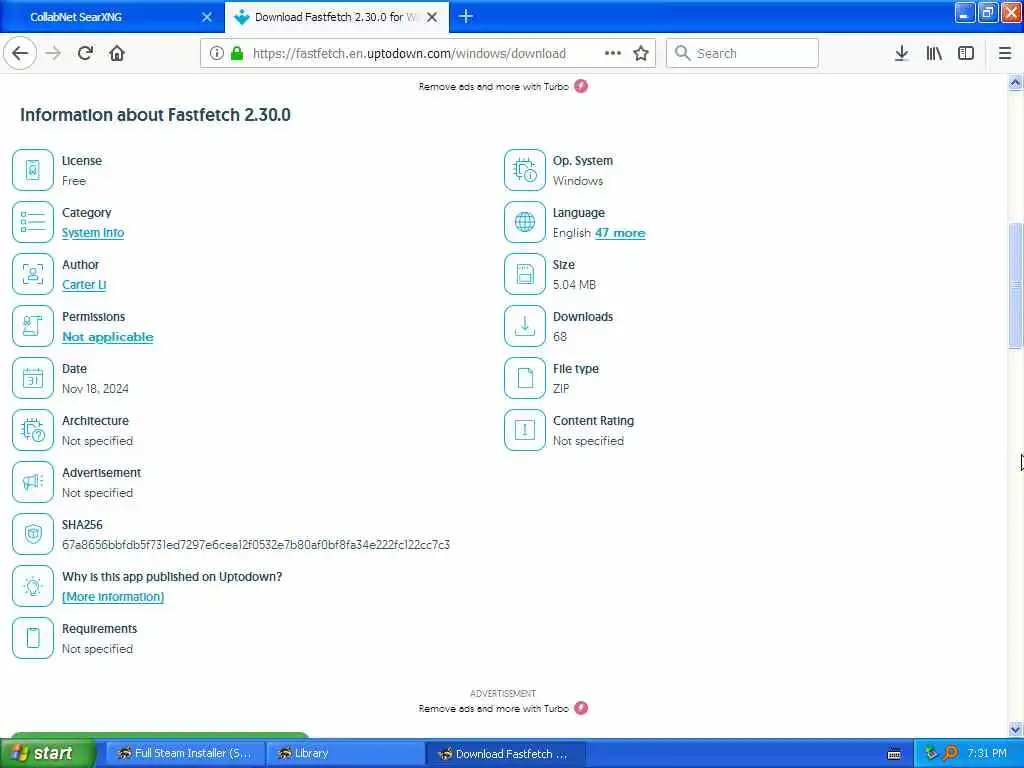Click the scrollbar up arrow
This screenshot has height=768, width=1024.
coord(1015,82)
